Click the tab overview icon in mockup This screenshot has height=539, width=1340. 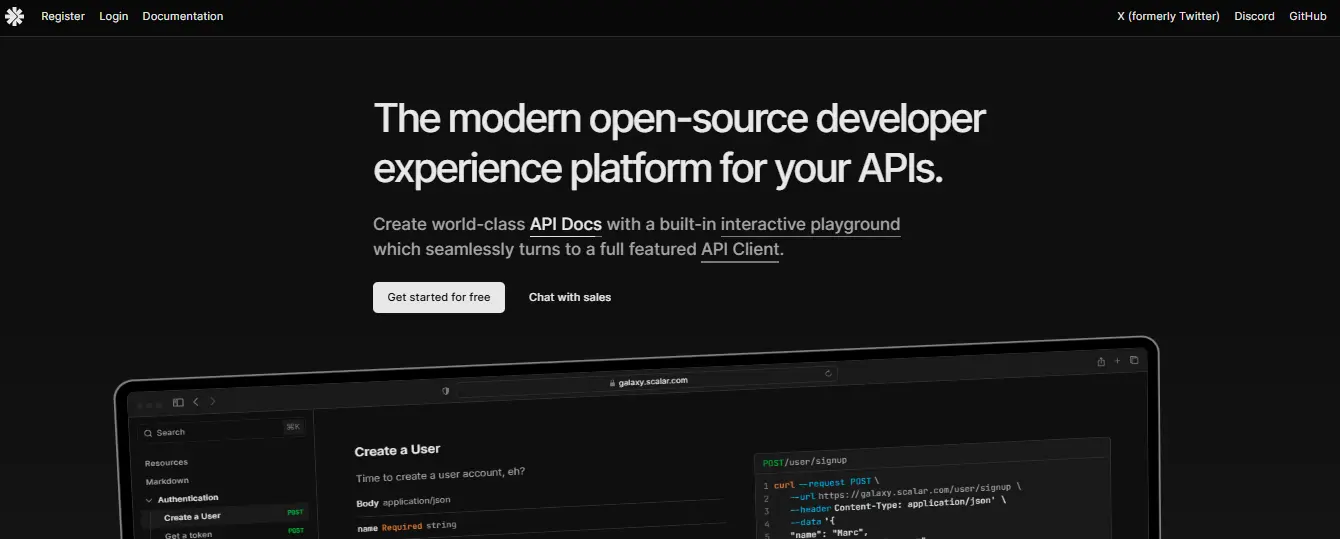[x=1134, y=360]
